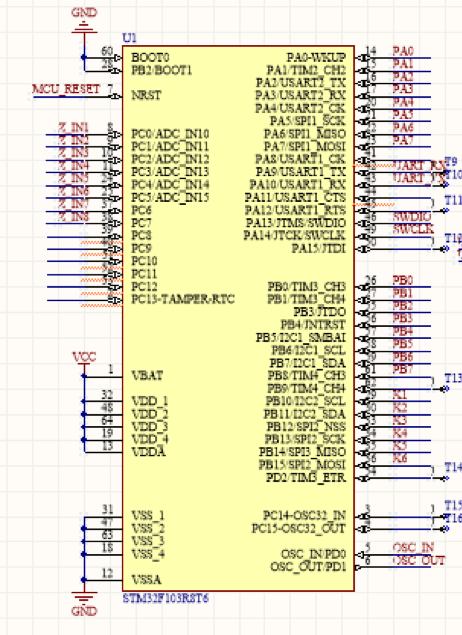Select the red PA7 net label

(403, 140)
